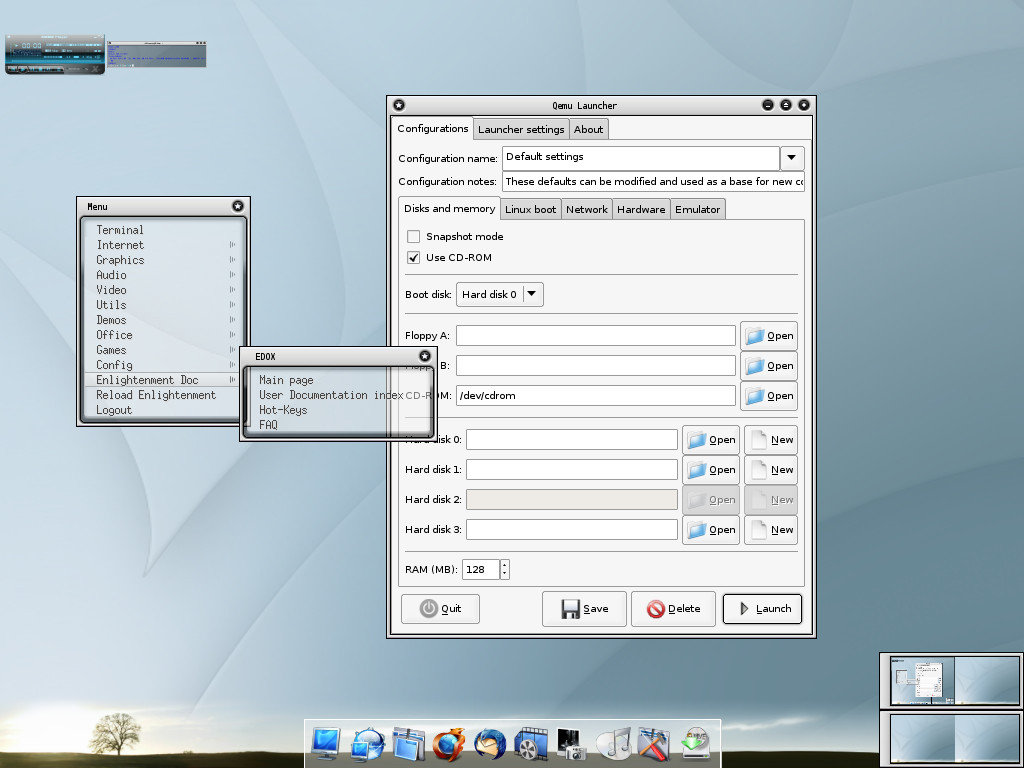This screenshot has height=768, width=1024.
Task: Click the Configuration notes field
Action: pos(653,182)
